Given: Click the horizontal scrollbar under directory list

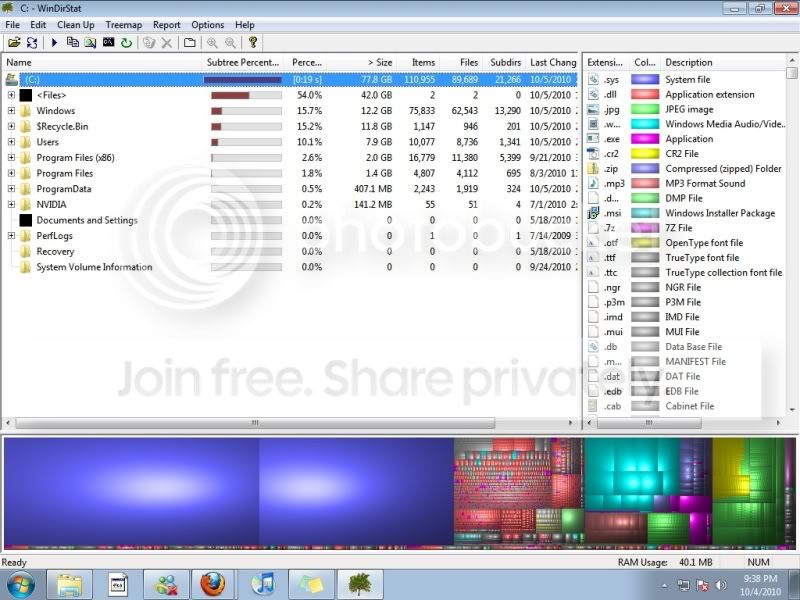Looking at the screenshot, I should tap(255, 423).
